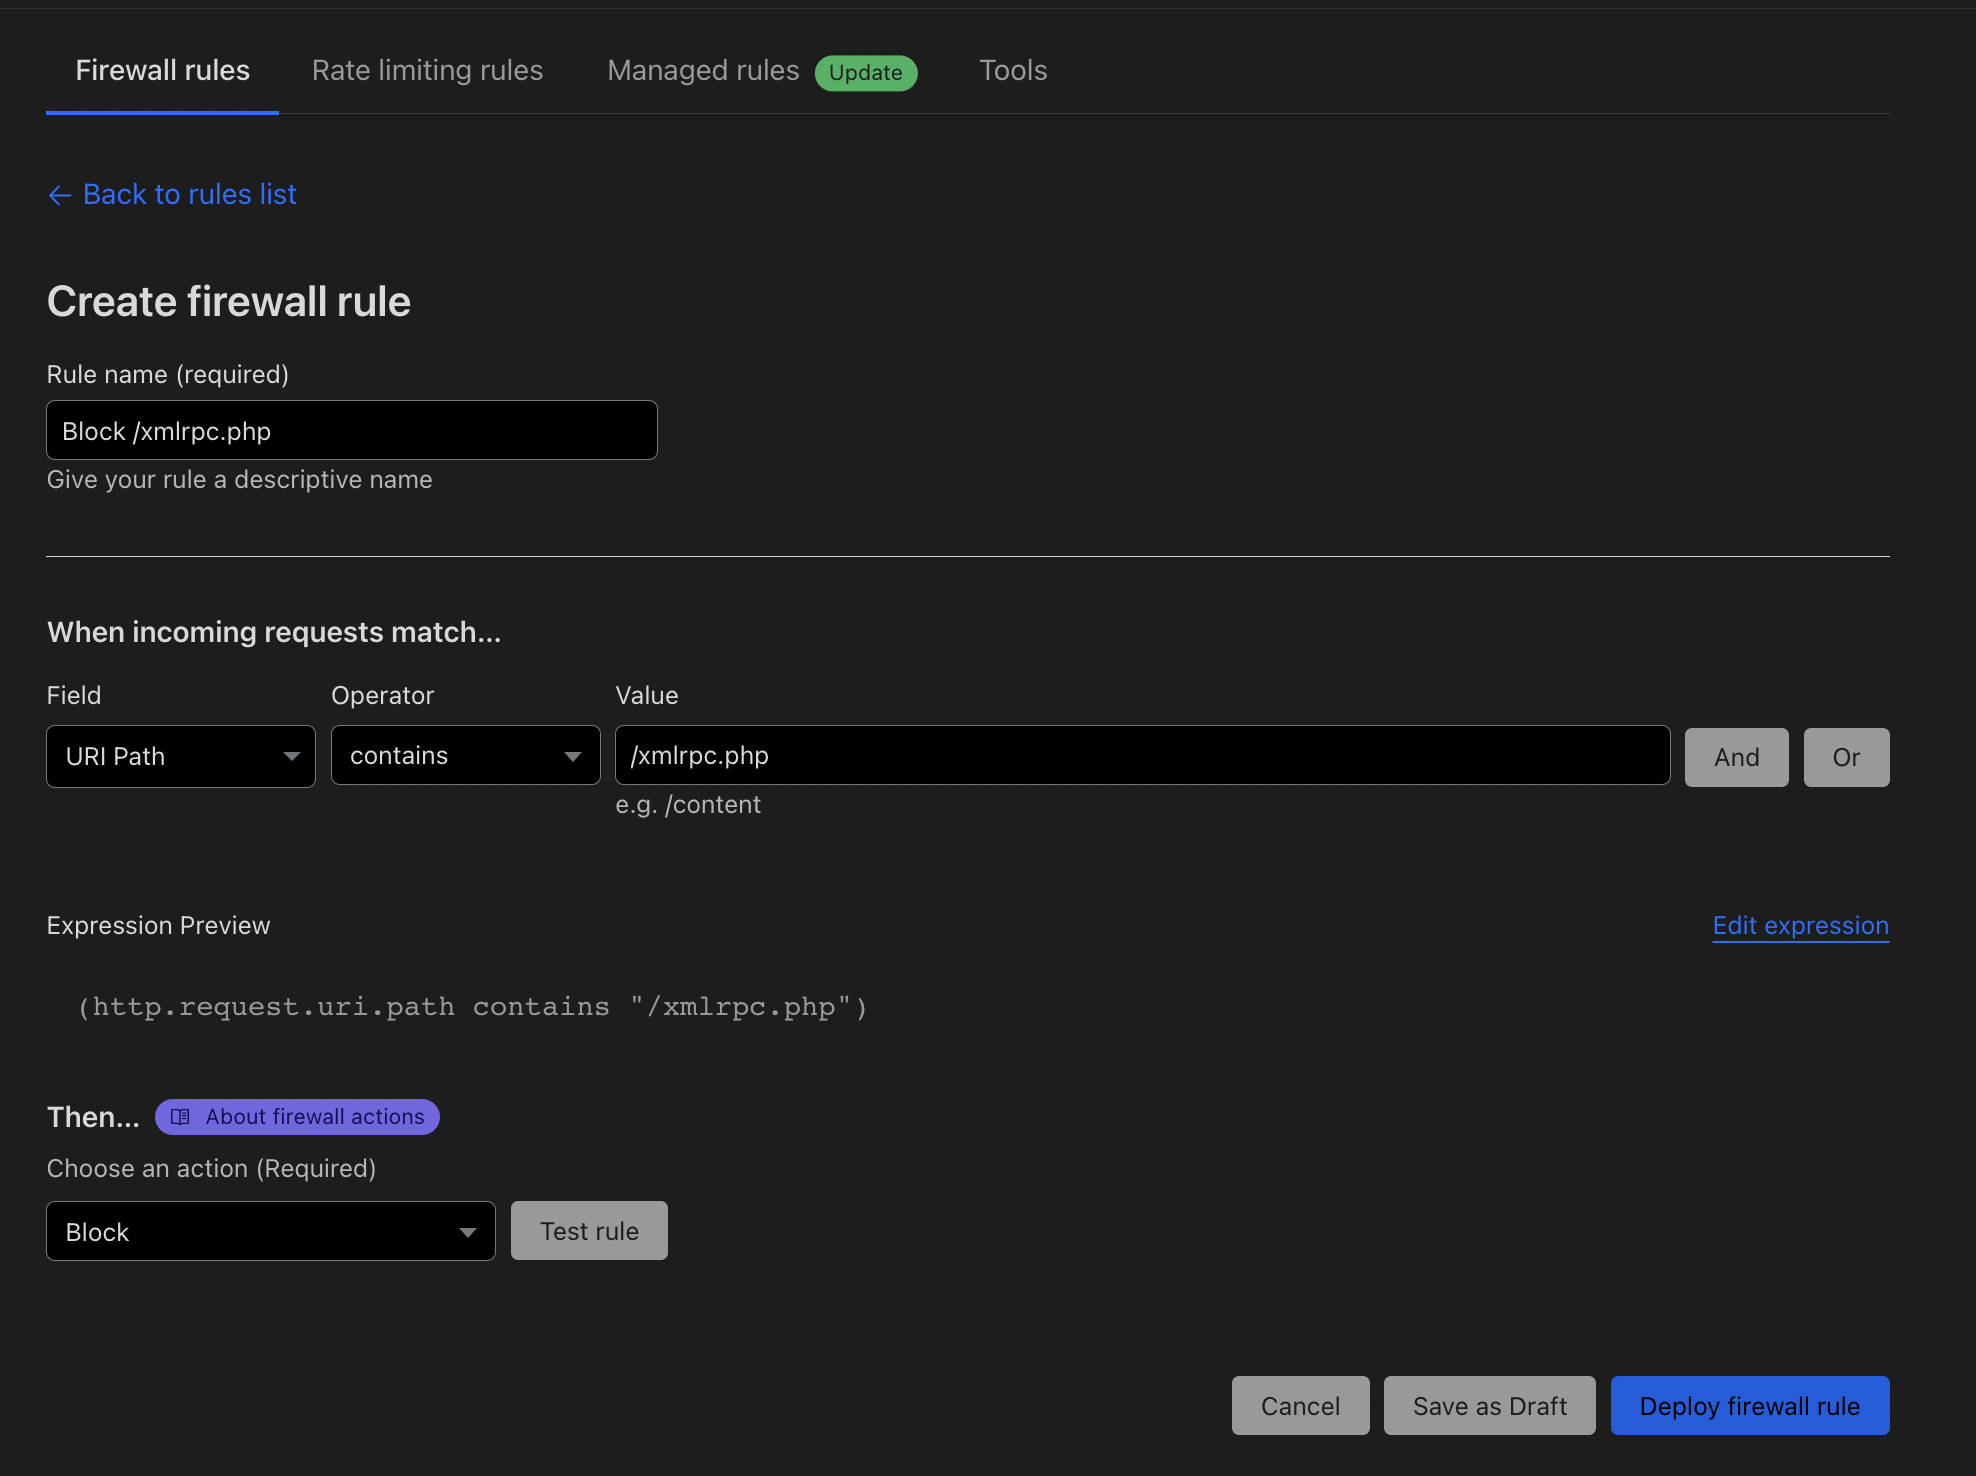Cancel the firewall rule creation
The width and height of the screenshot is (1976, 1476).
(x=1300, y=1406)
